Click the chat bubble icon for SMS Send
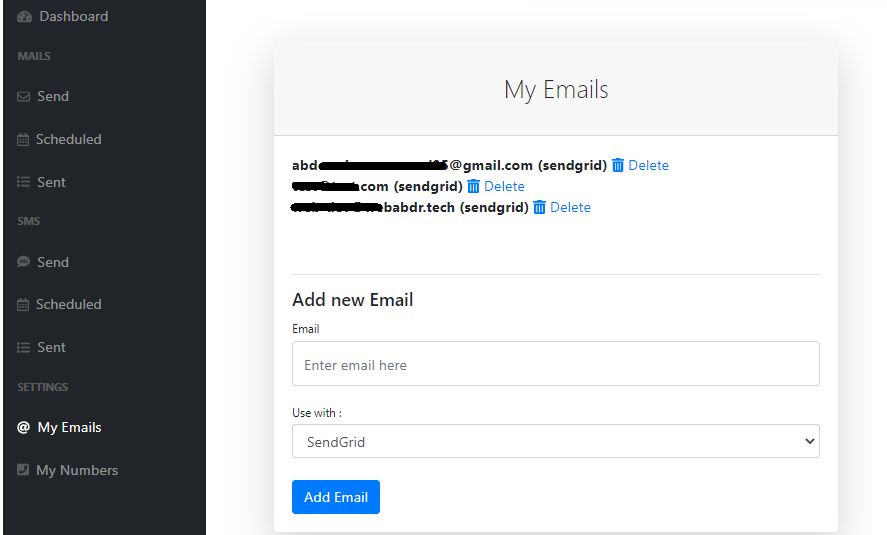 (x=24, y=263)
